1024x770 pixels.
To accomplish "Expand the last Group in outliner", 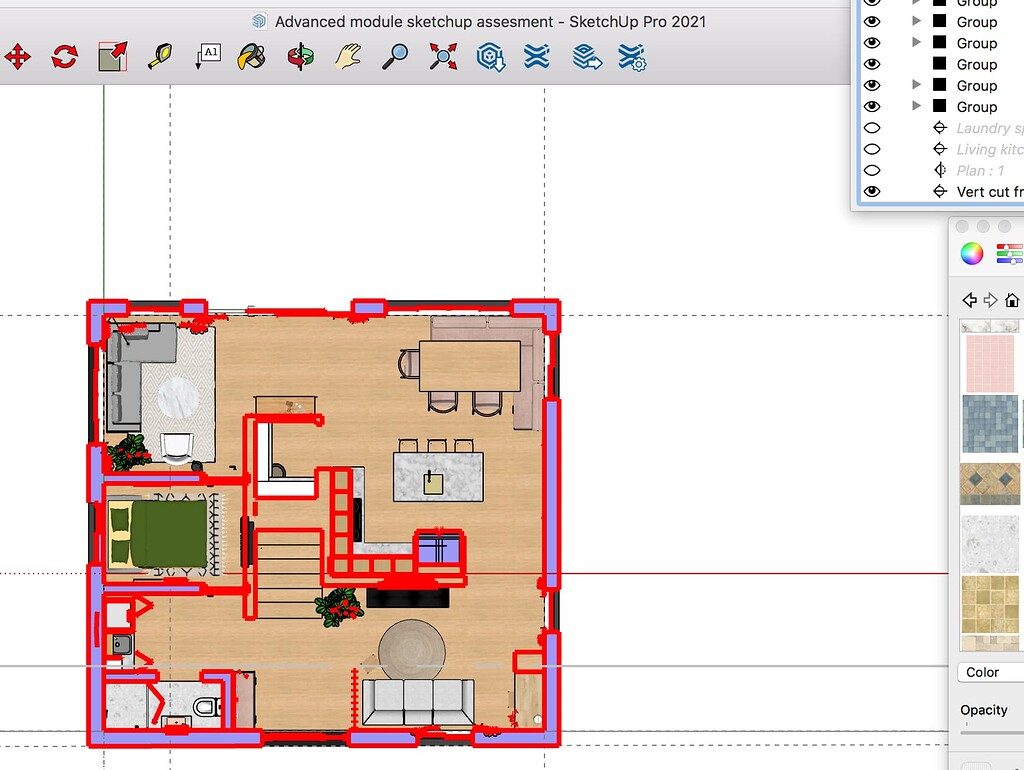I will coord(916,106).
